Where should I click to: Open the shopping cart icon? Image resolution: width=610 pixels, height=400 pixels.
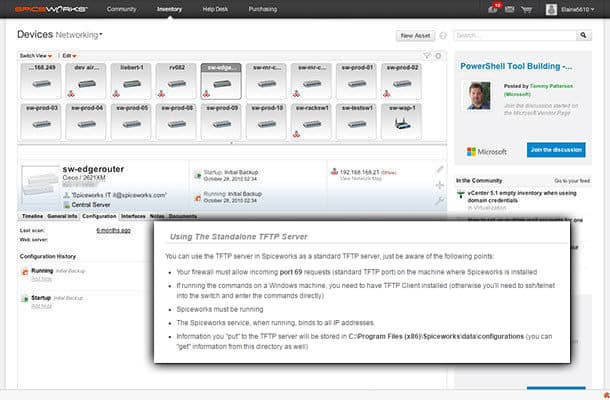click(526, 9)
